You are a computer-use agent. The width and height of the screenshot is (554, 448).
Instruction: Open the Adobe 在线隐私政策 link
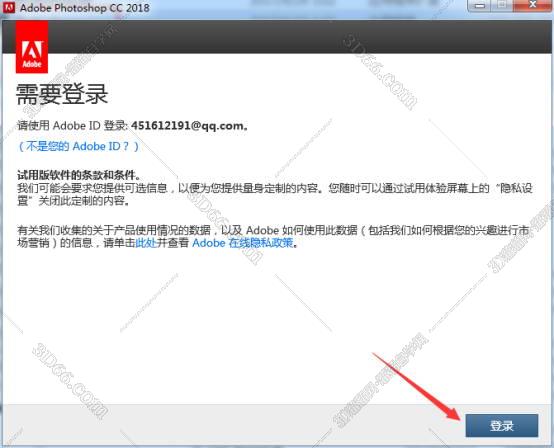(x=243, y=243)
